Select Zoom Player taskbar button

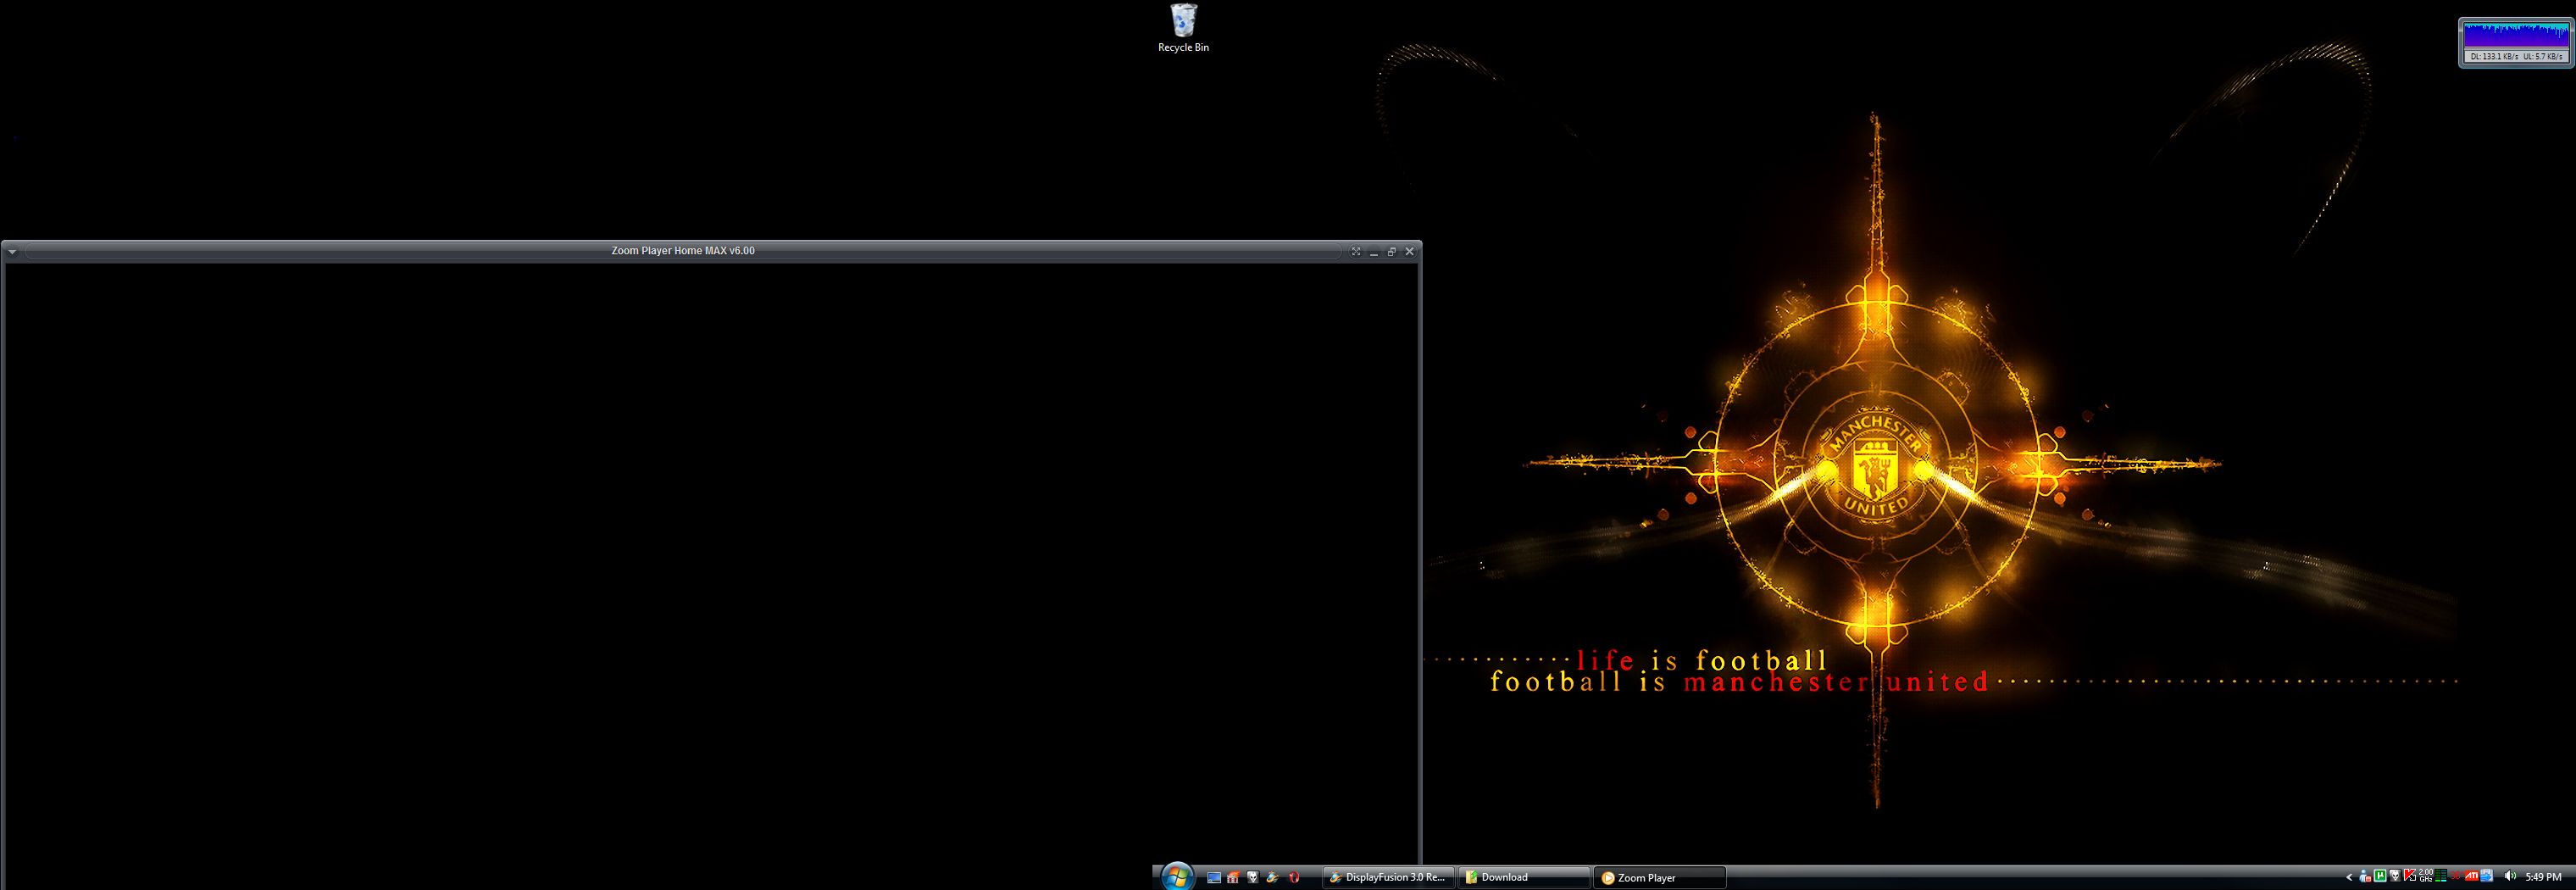click(1658, 878)
